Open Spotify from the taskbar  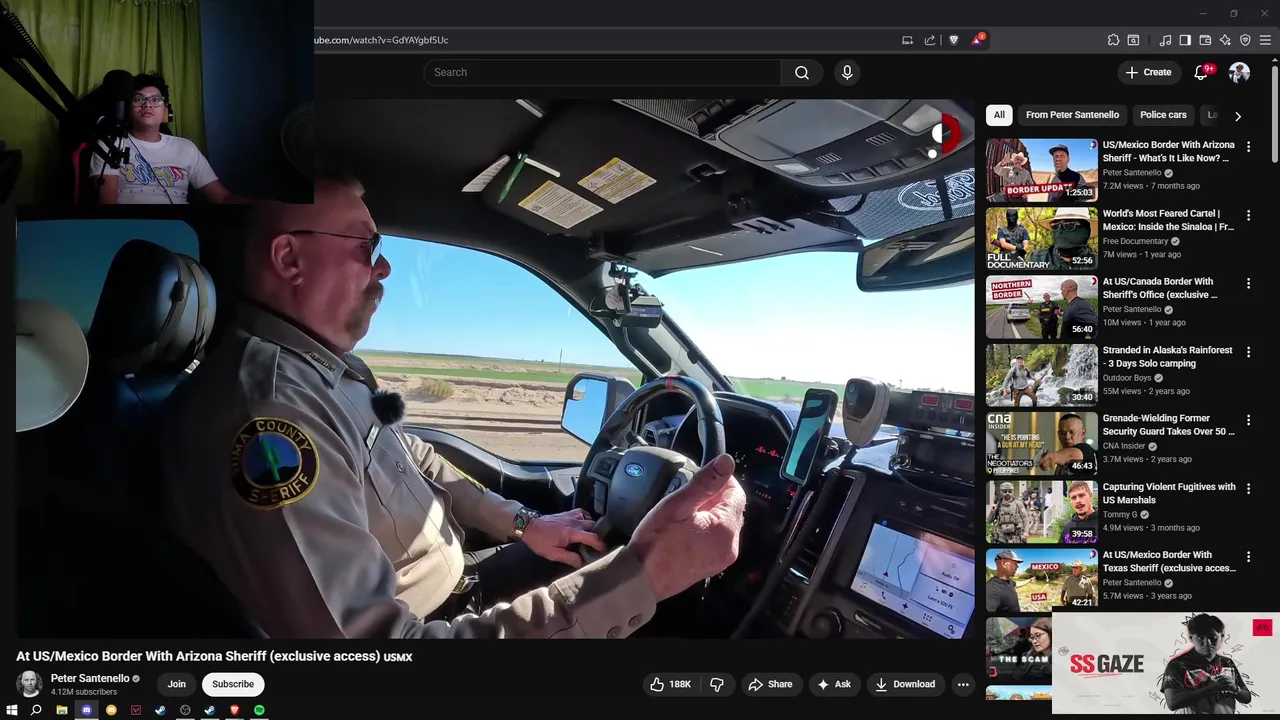pyautogui.click(x=259, y=710)
